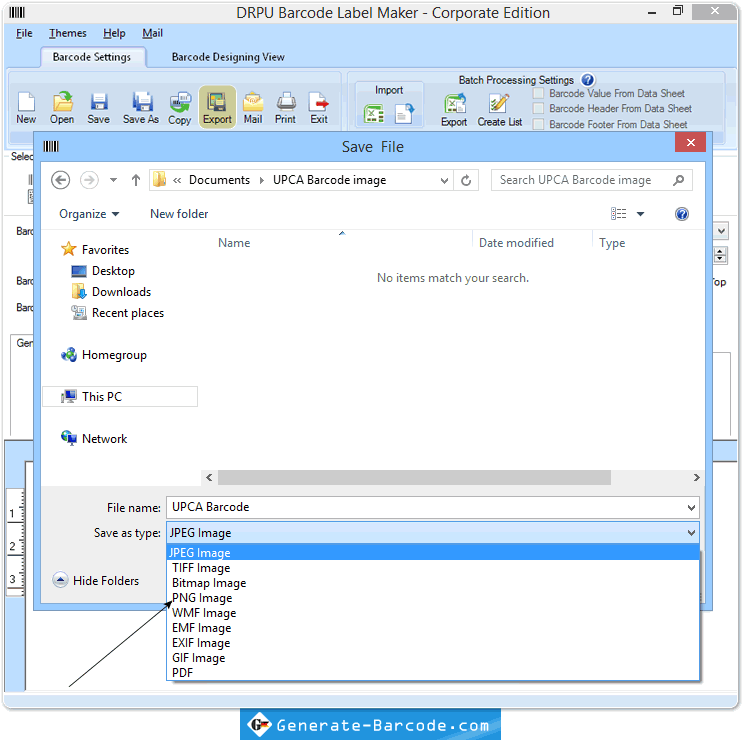Image resolution: width=744 pixels, height=740 pixels.
Task: Select Downloads in the navigation pane
Action: pos(112,292)
